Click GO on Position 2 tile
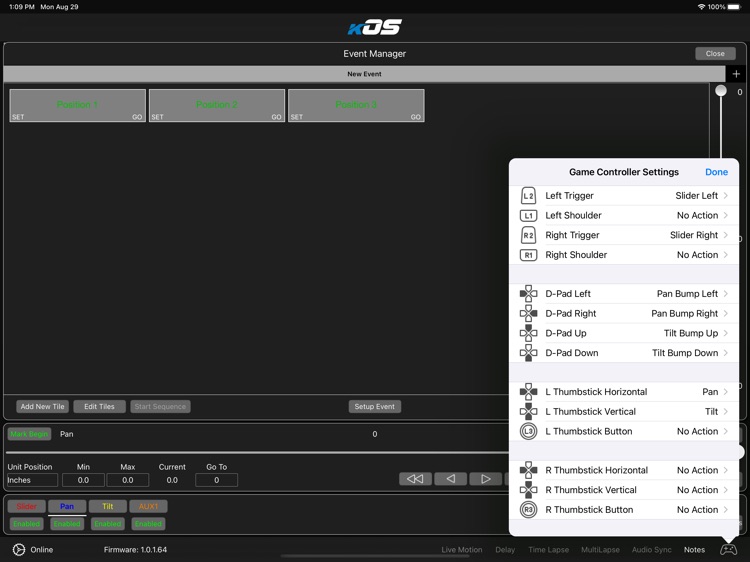 click(276, 117)
